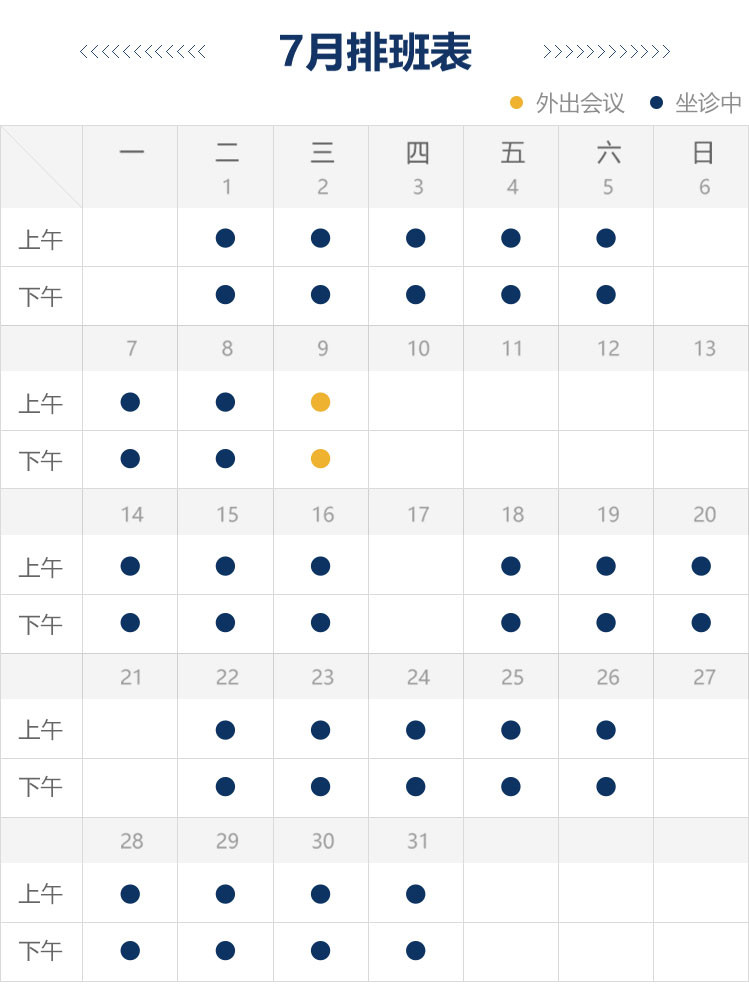Click the right arrows beside the title
749x1000 pixels.
point(606,52)
